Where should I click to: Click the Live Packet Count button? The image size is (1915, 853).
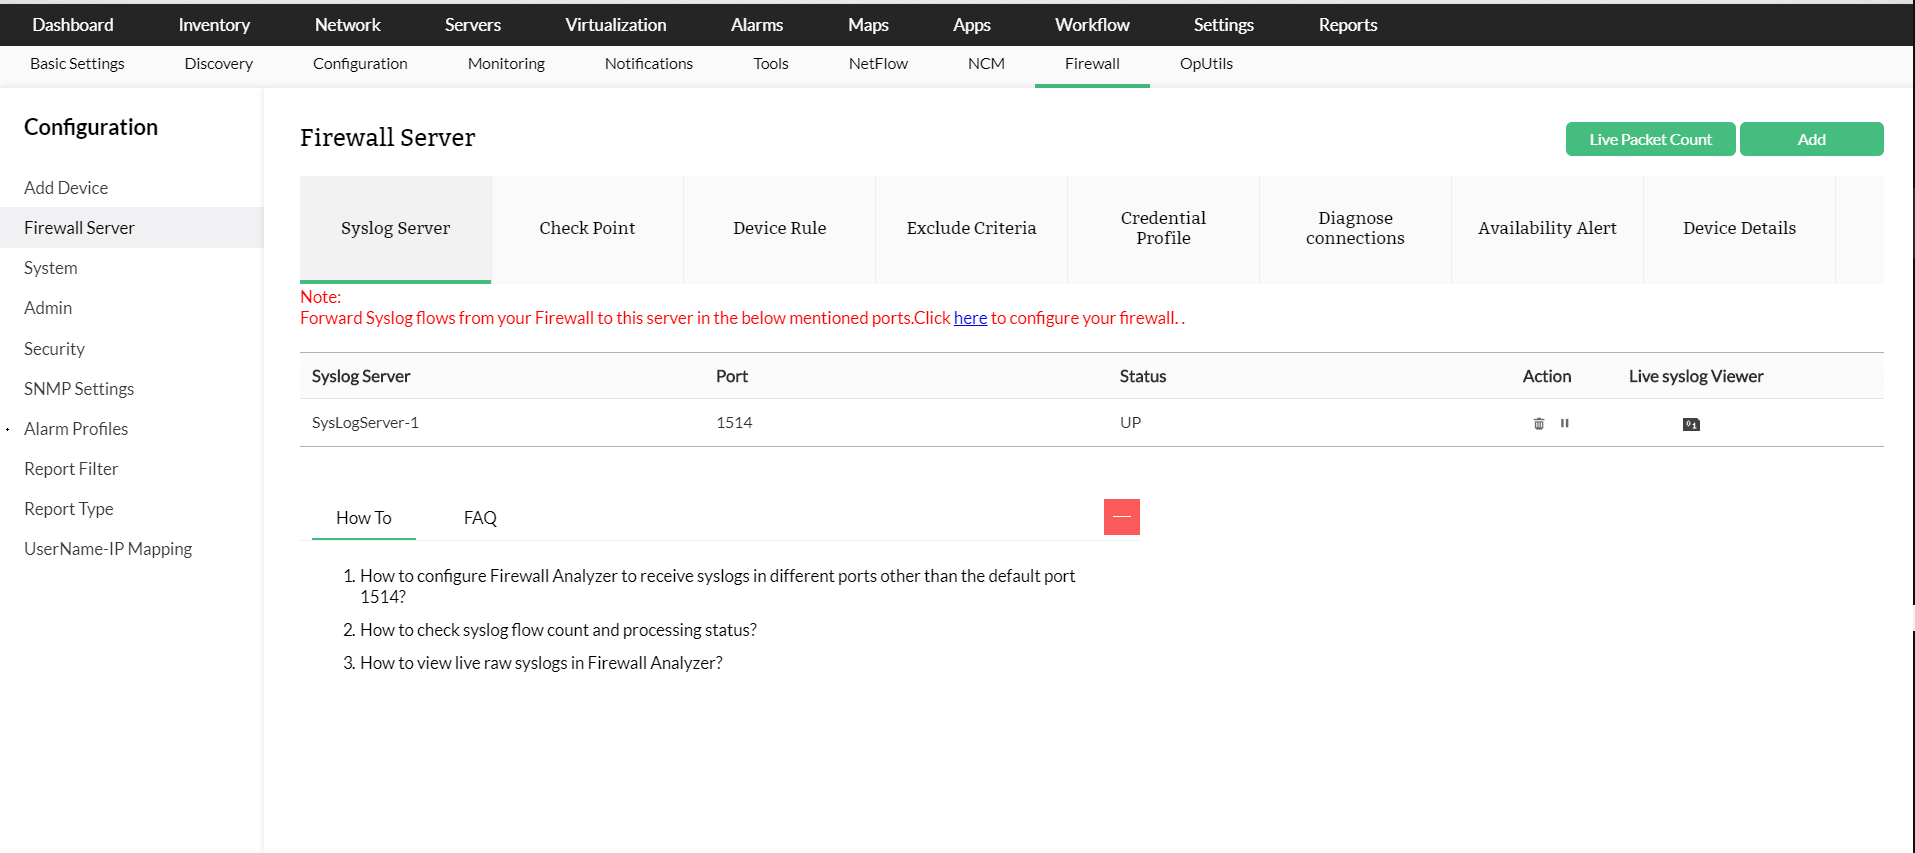1651,139
